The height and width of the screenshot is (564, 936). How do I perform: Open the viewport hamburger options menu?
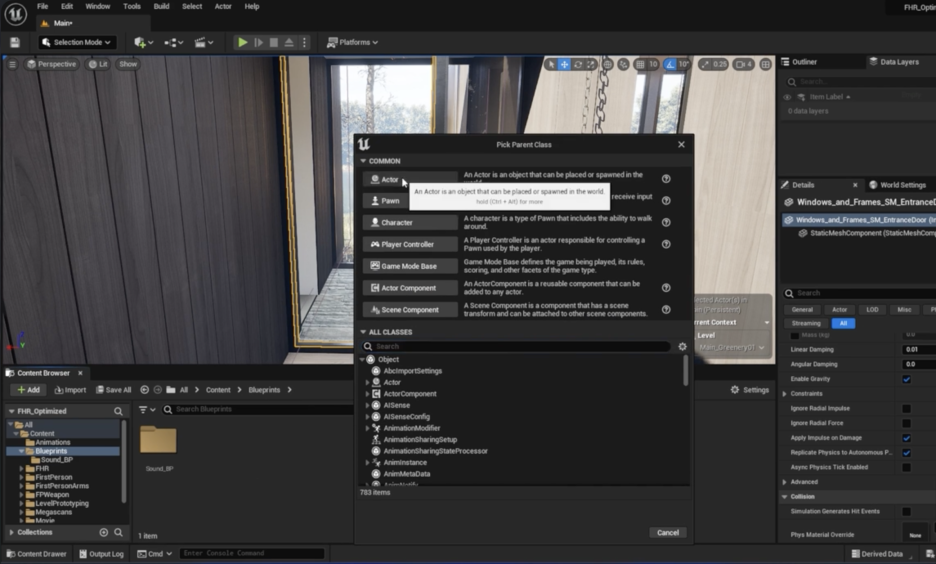coord(12,64)
